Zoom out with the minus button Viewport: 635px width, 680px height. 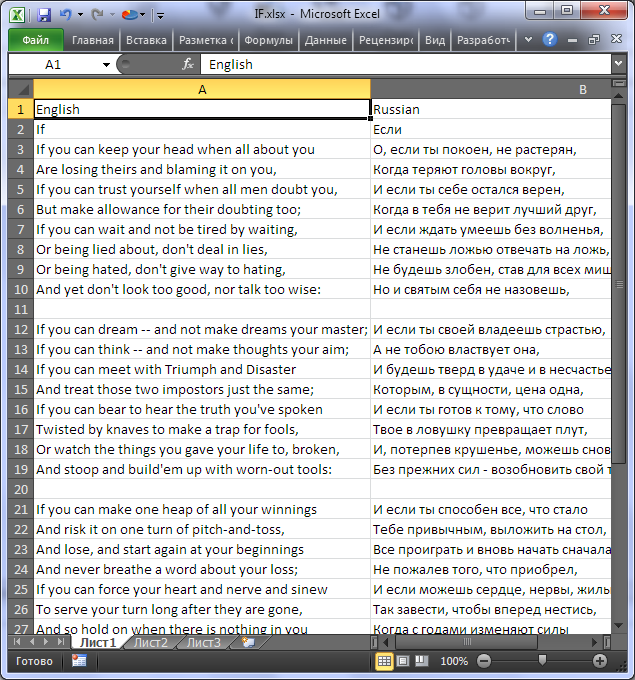click(483, 661)
